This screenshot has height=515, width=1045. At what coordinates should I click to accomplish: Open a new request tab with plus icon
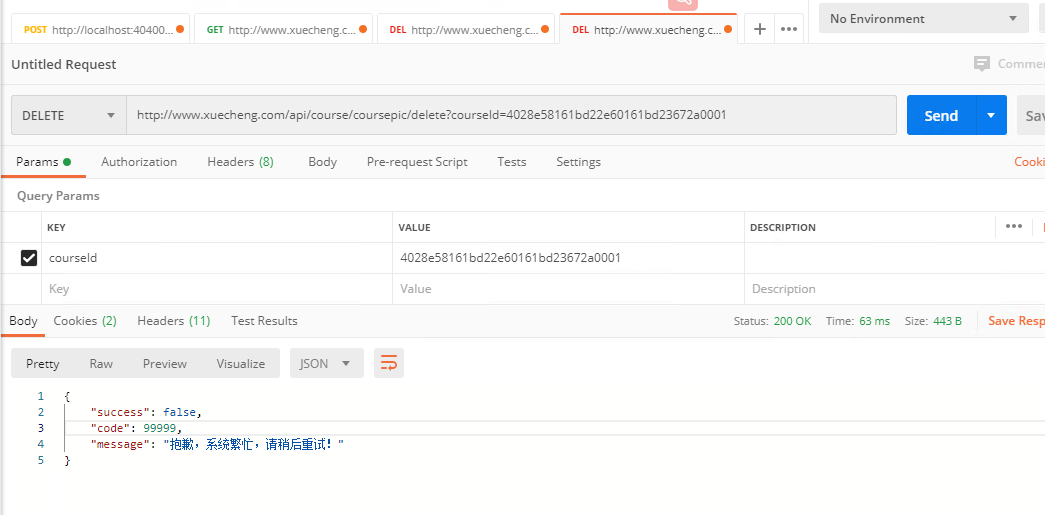coord(759,29)
